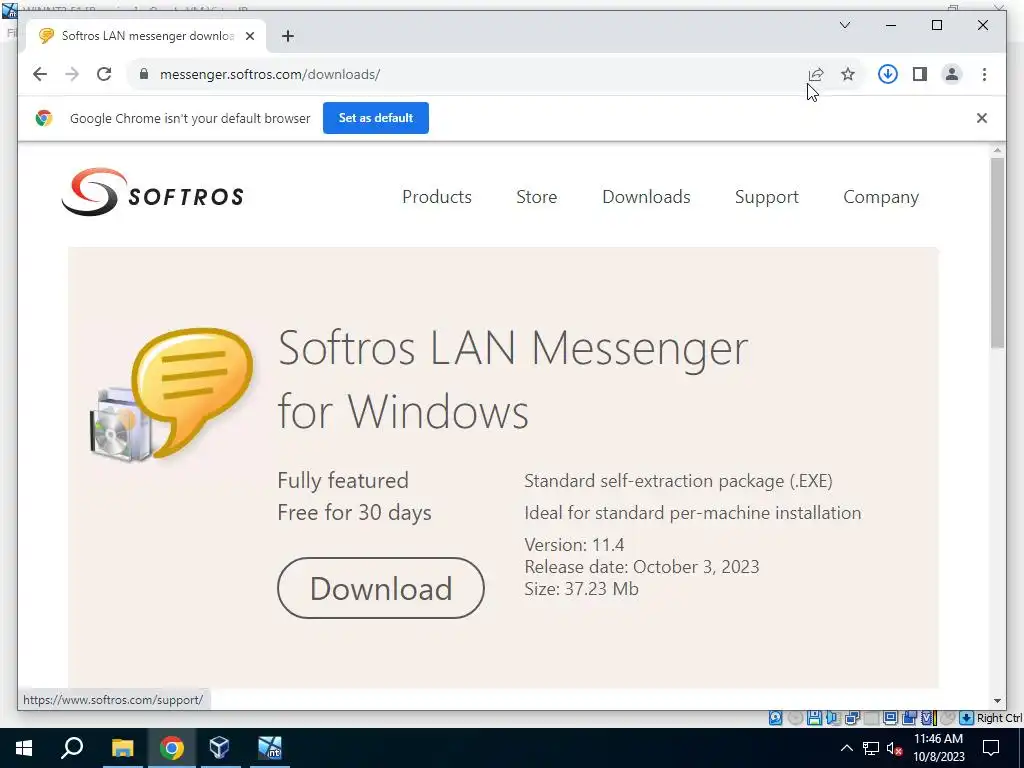Click the Softros logo
Viewport: 1024px width, 768px height.
click(152, 193)
